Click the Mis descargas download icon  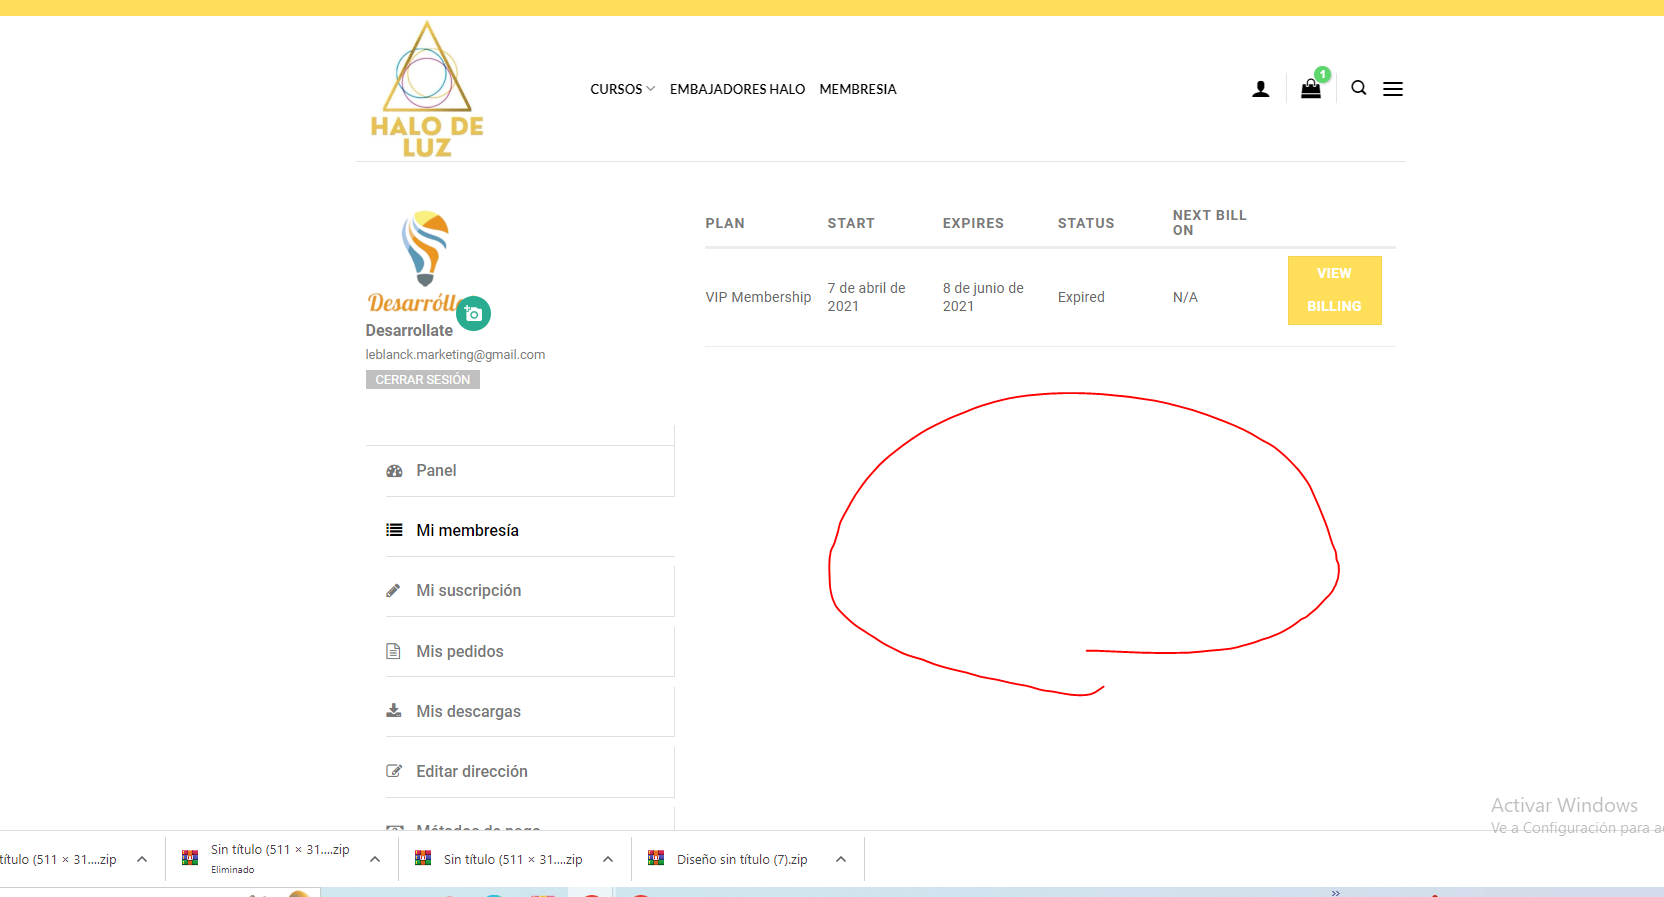coord(394,711)
